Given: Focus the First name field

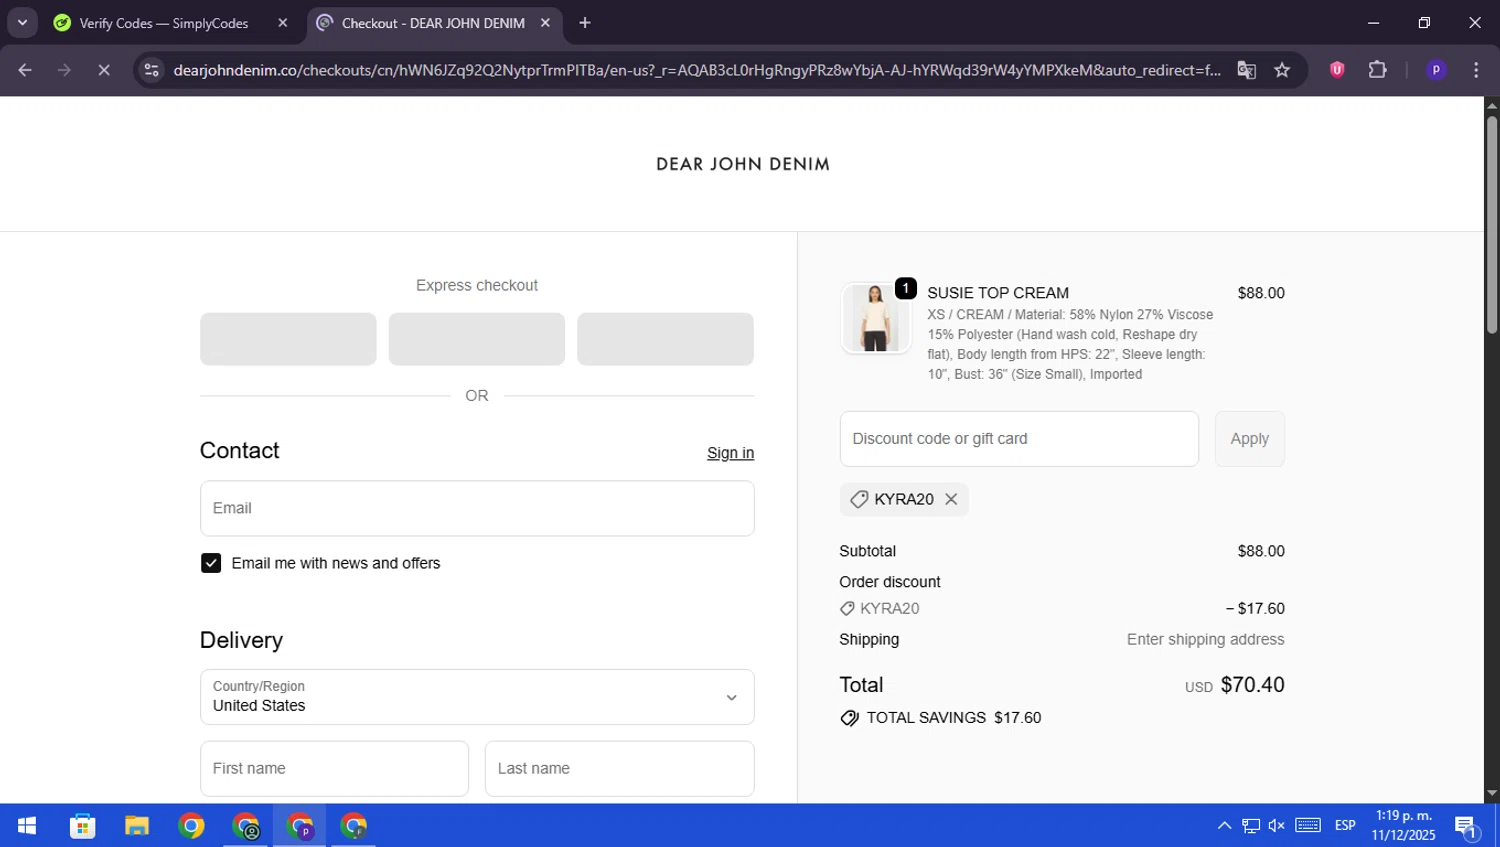Looking at the screenshot, I should coord(334,768).
